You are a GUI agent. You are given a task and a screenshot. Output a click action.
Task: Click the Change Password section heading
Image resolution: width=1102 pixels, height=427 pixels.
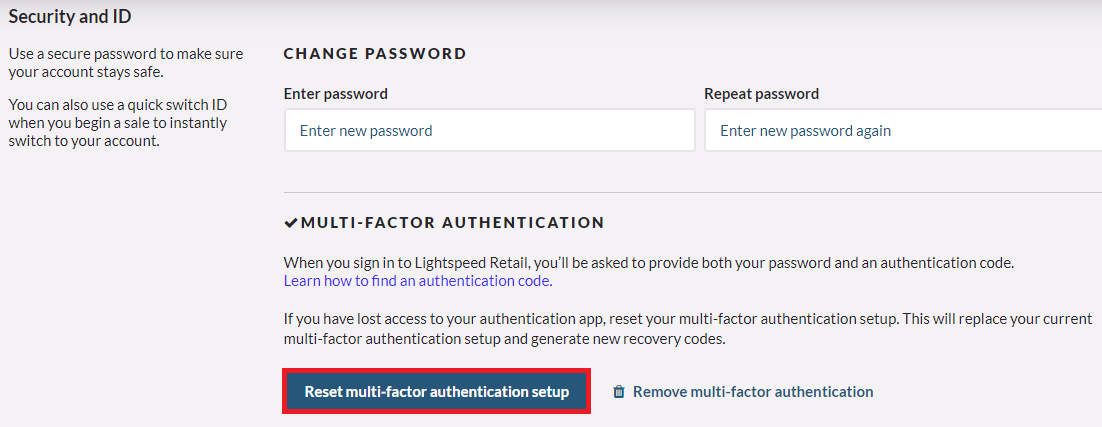pos(375,53)
